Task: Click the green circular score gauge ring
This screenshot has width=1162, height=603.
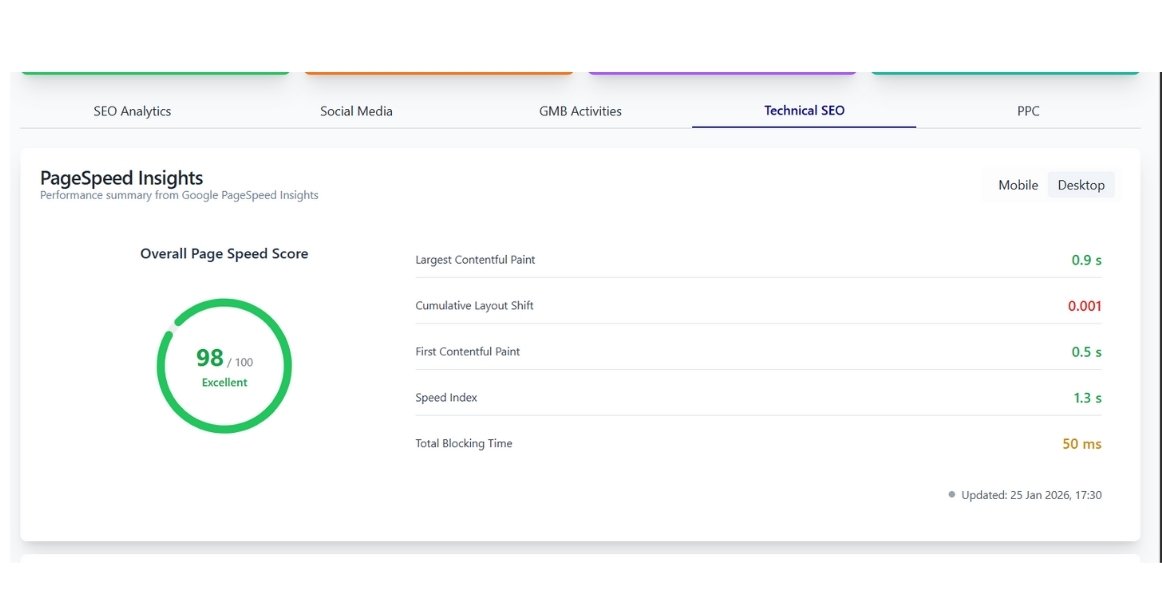Action: [x=224, y=301]
